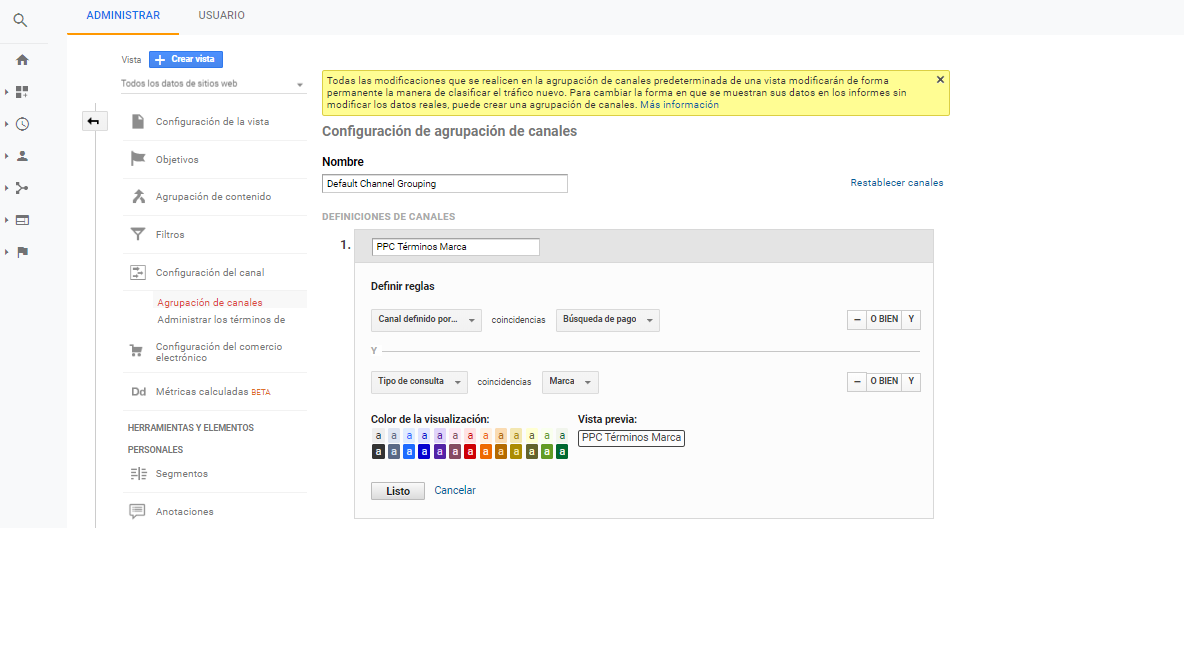Image resolution: width=1184 pixels, height=648 pixels.
Task: Open the search magnifier icon
Action: pos(20,20)
